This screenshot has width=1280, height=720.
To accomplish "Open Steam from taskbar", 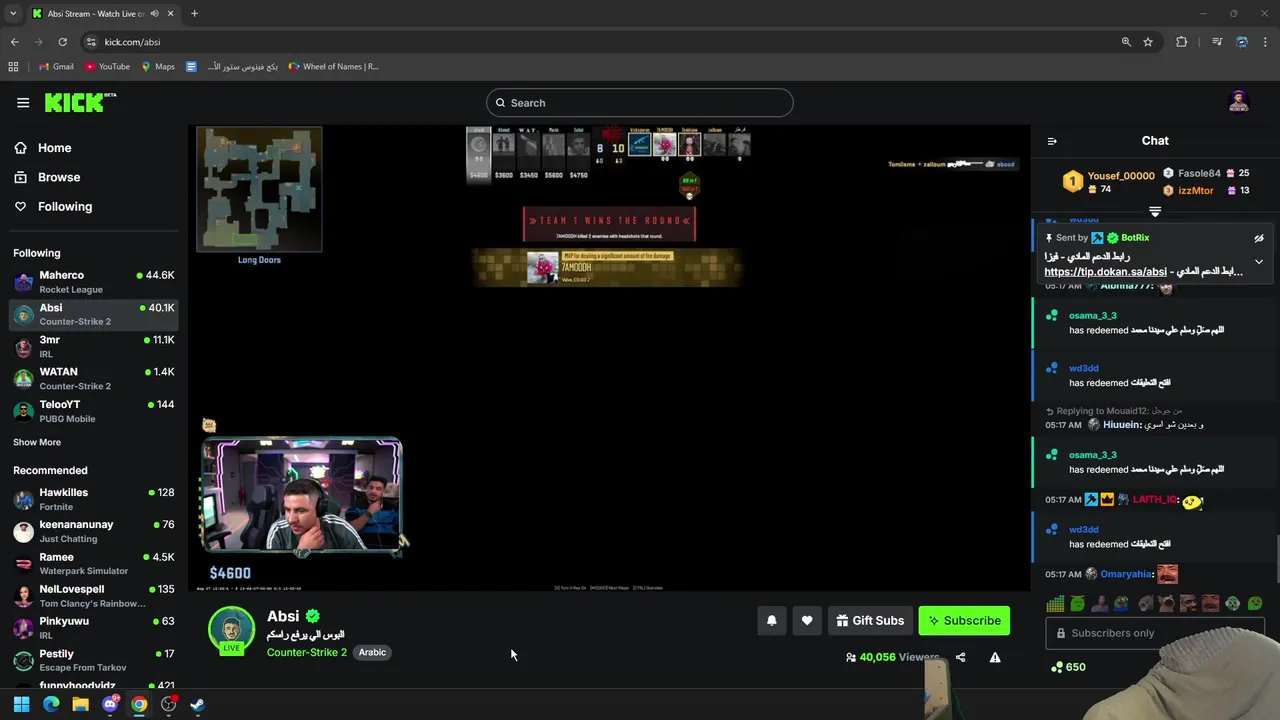I will click(198, 704).
